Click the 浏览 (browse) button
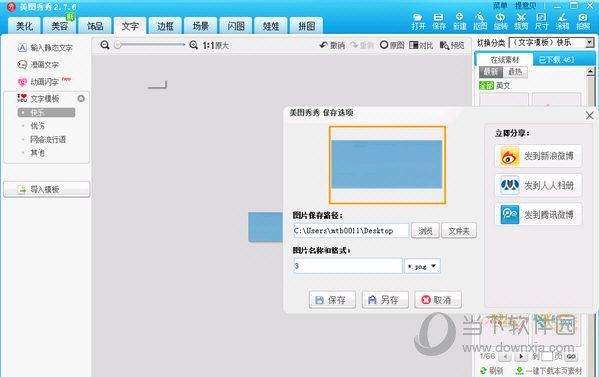599x377 pixels. coord(425,231)
